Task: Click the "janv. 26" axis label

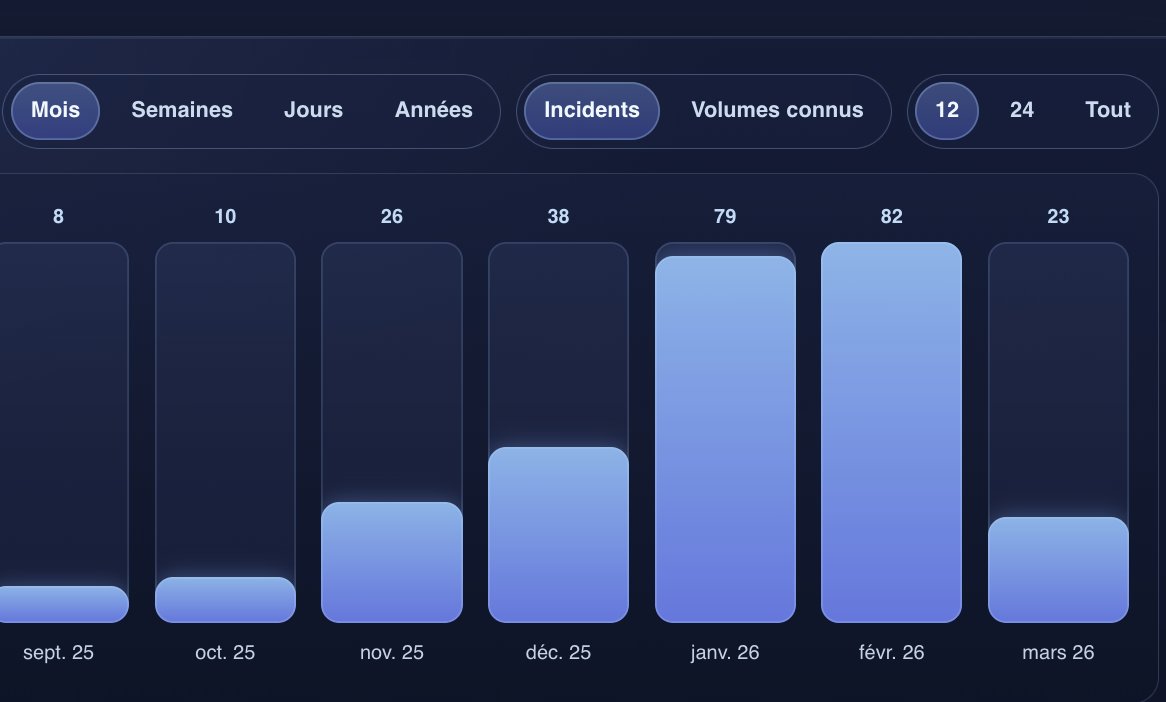Action: tap(726, 652)
